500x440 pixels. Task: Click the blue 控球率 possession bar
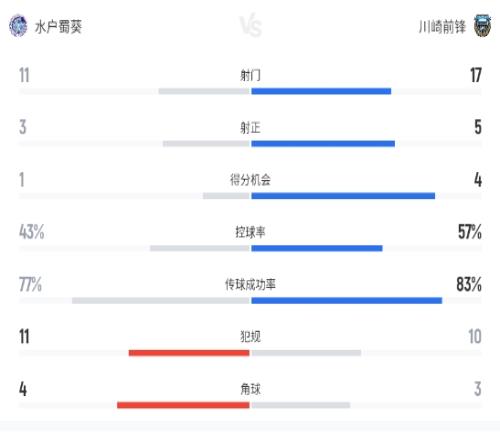317,248
